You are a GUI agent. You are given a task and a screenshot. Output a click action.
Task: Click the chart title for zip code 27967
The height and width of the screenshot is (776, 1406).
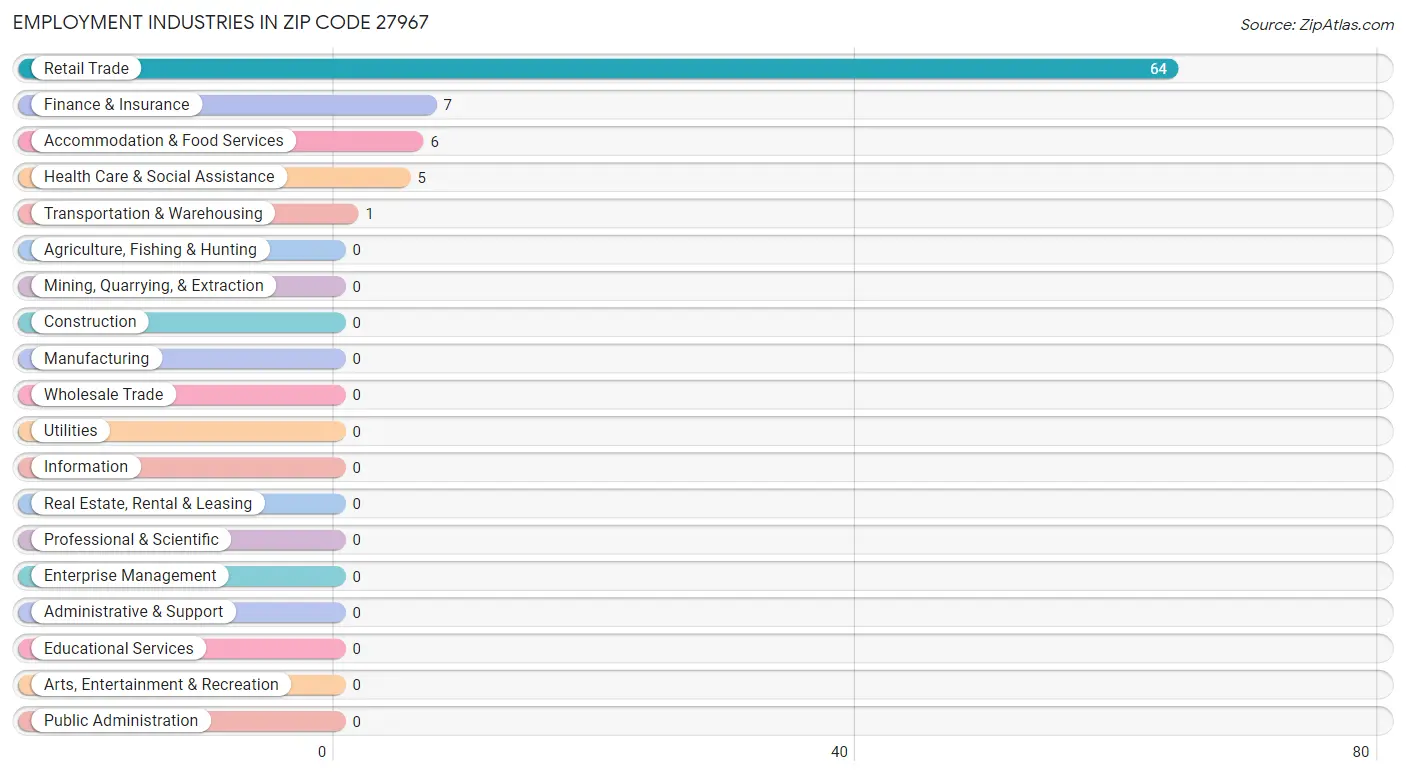(x=221, y=22)
